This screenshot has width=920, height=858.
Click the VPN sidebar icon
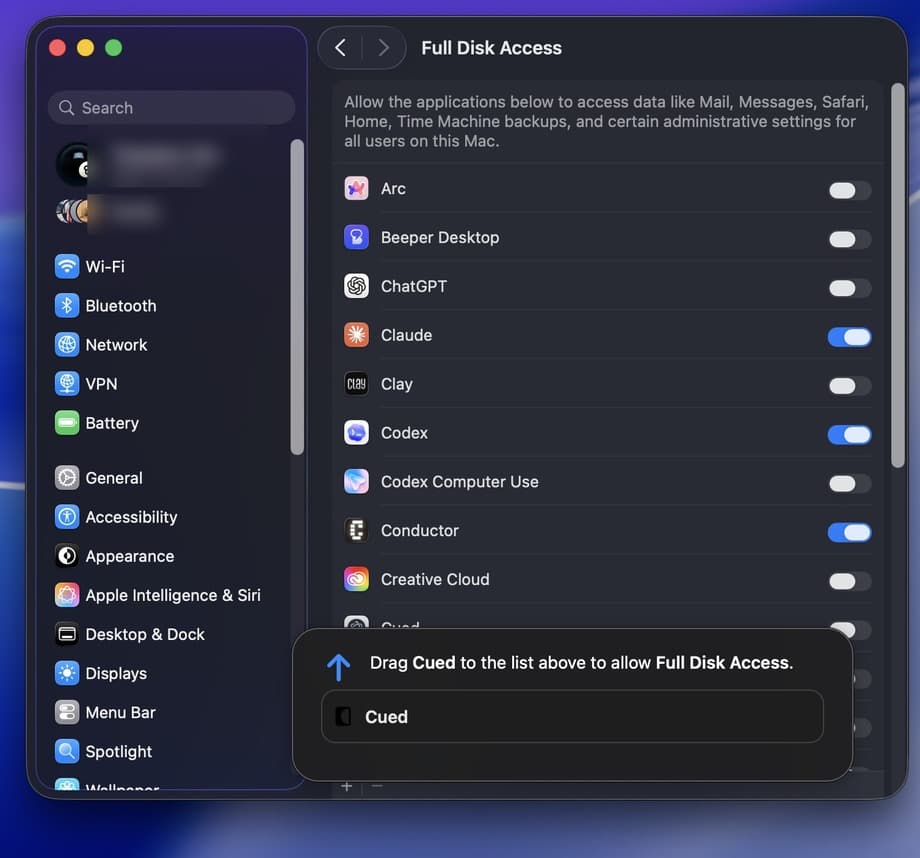(67, 384)
